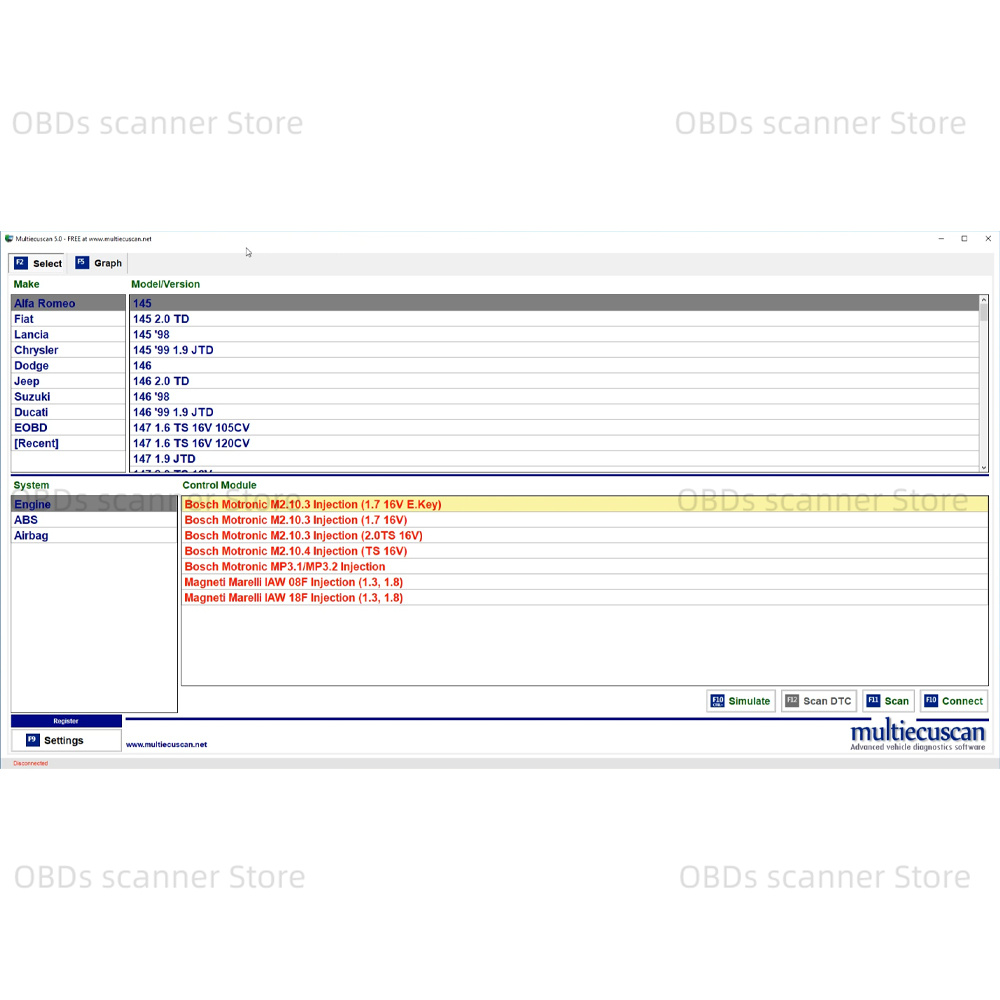Select model 146 2.0 TD

pyautogui.click(x=554, y=381)
